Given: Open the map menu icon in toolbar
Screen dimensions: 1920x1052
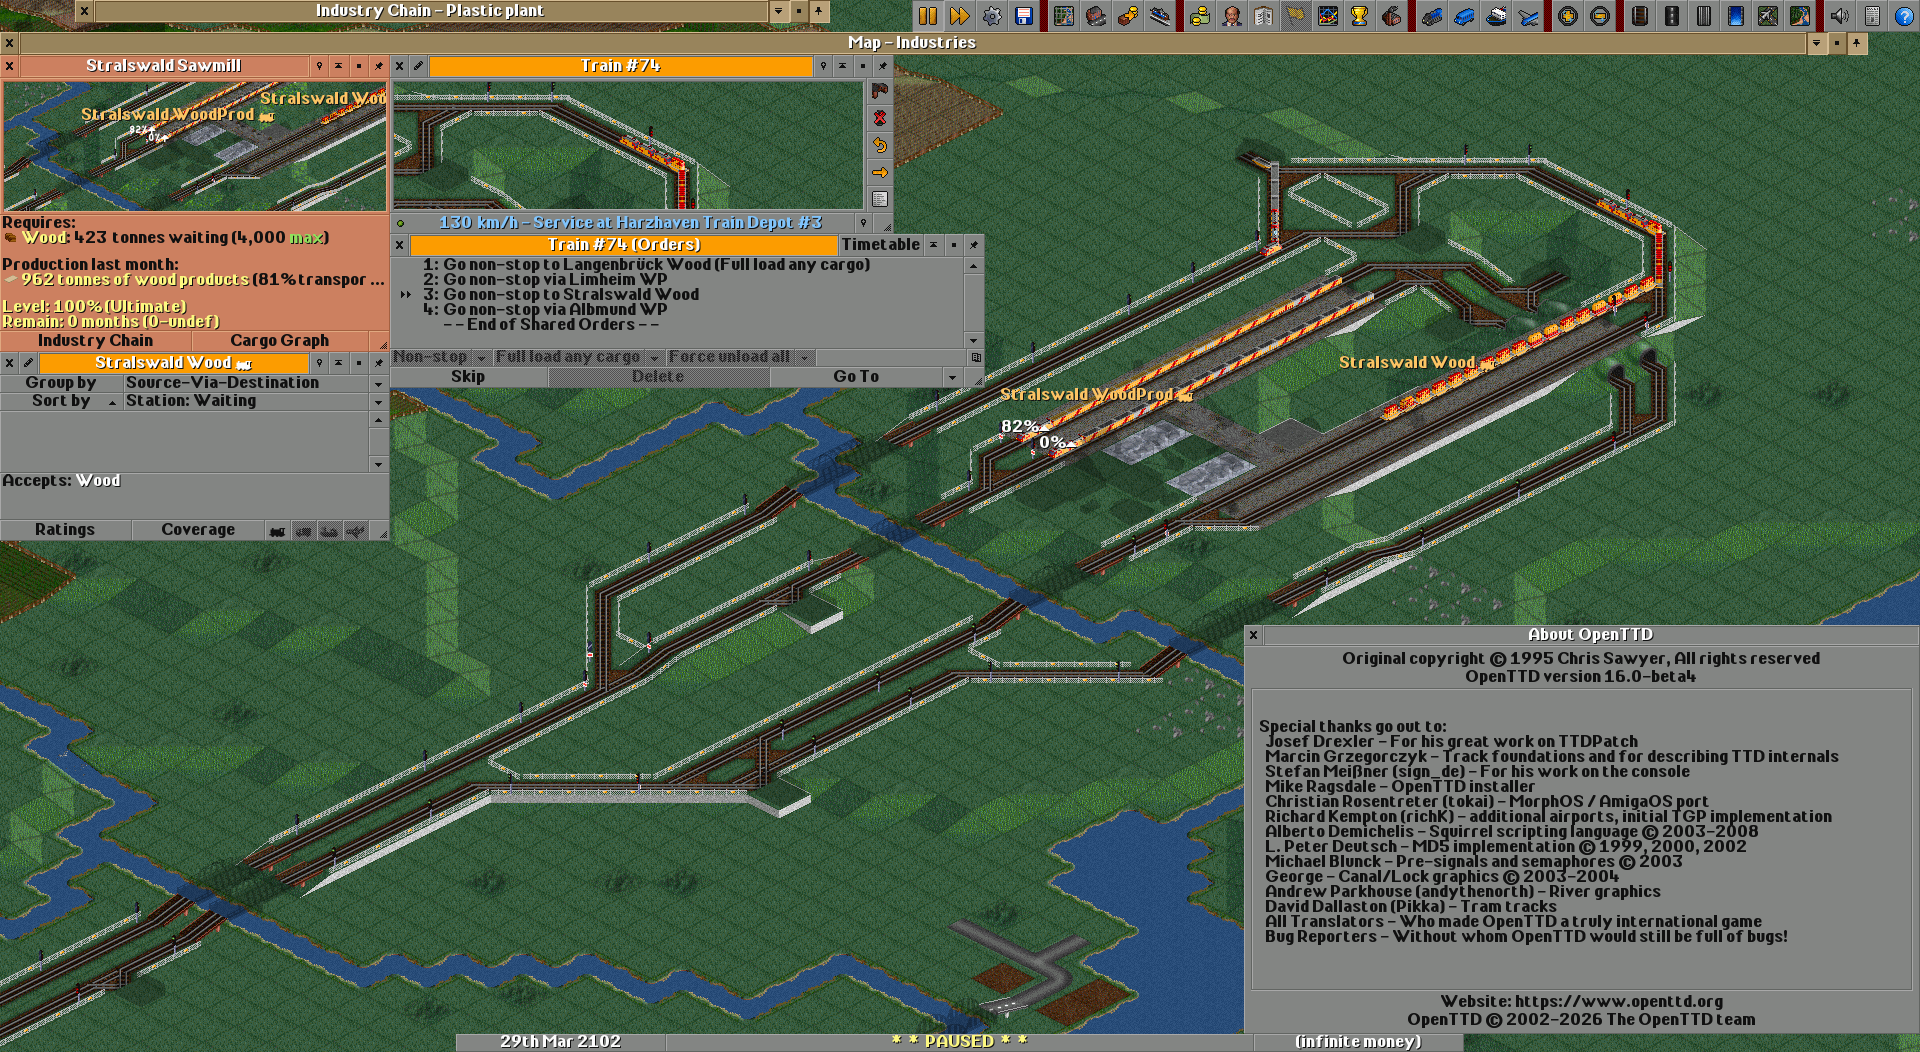Looking at the screenshot, I should tap(1064, 16).
